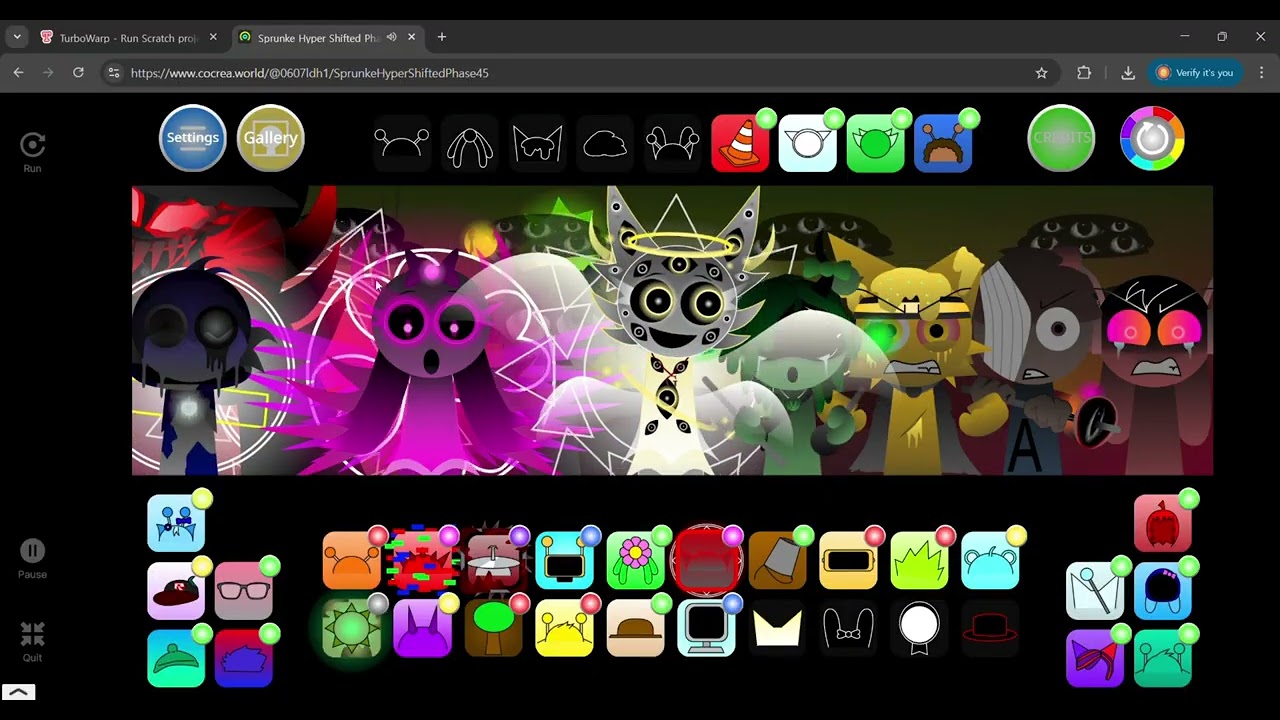Choose the brown bucket-head character icon
Image resolution: width=1280 pixels, height=720 pixels.
point(778,560)
